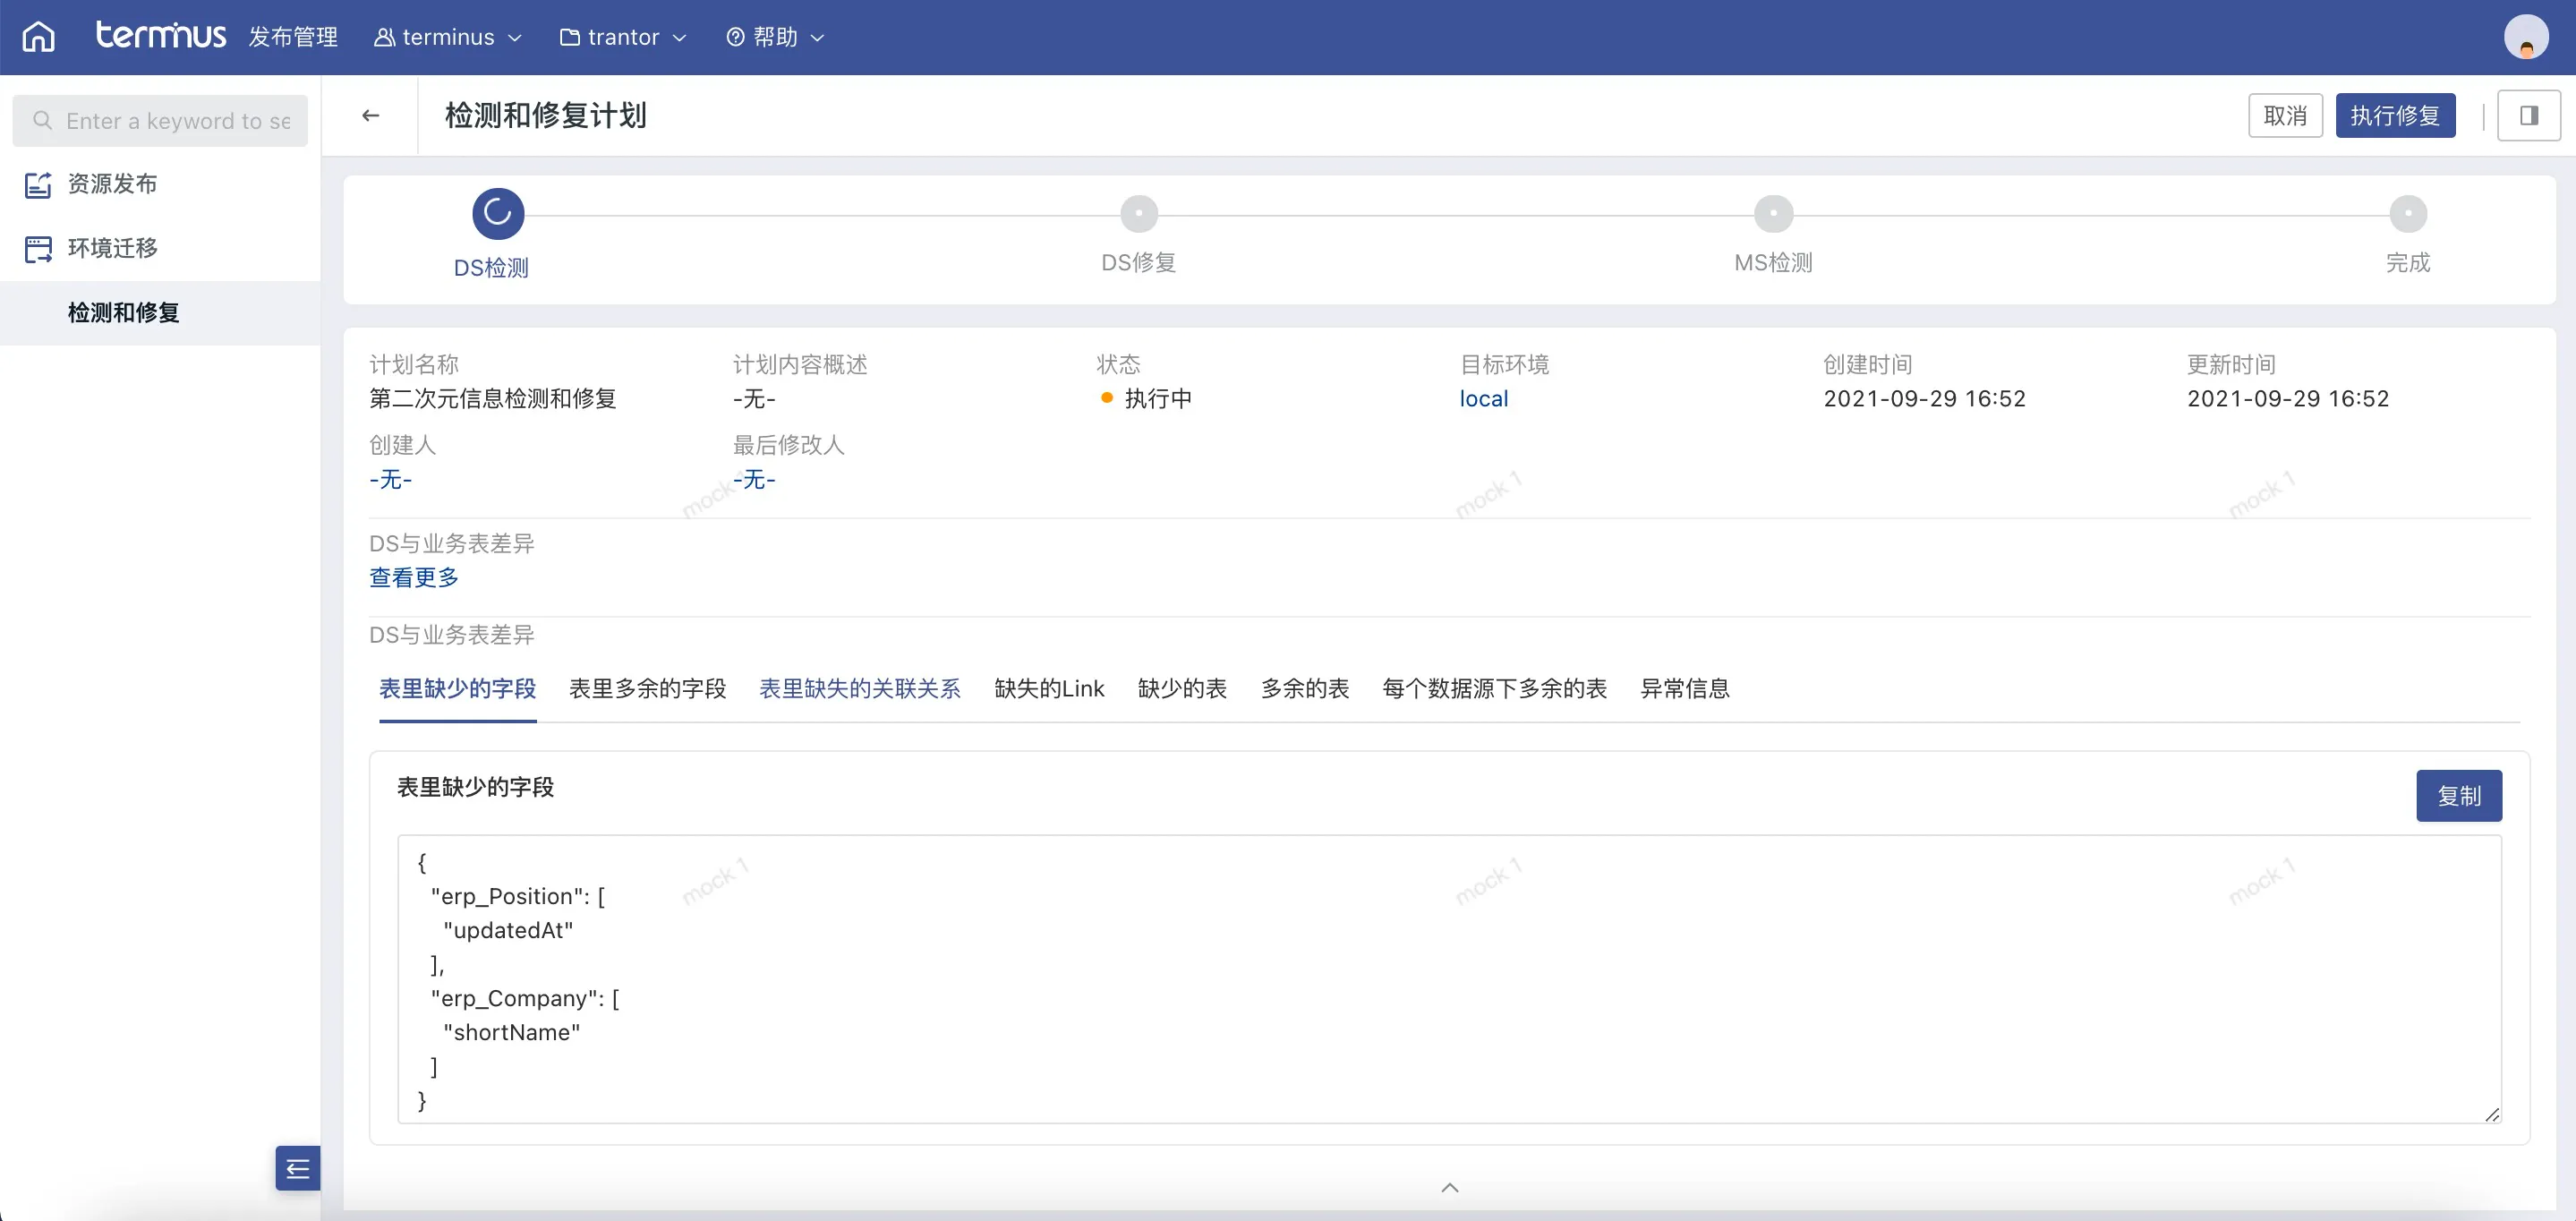The width and height of the screenshot is (2576, 1221).
Task: Click the 查看更多 link
Action: click(x=414, y=578)
